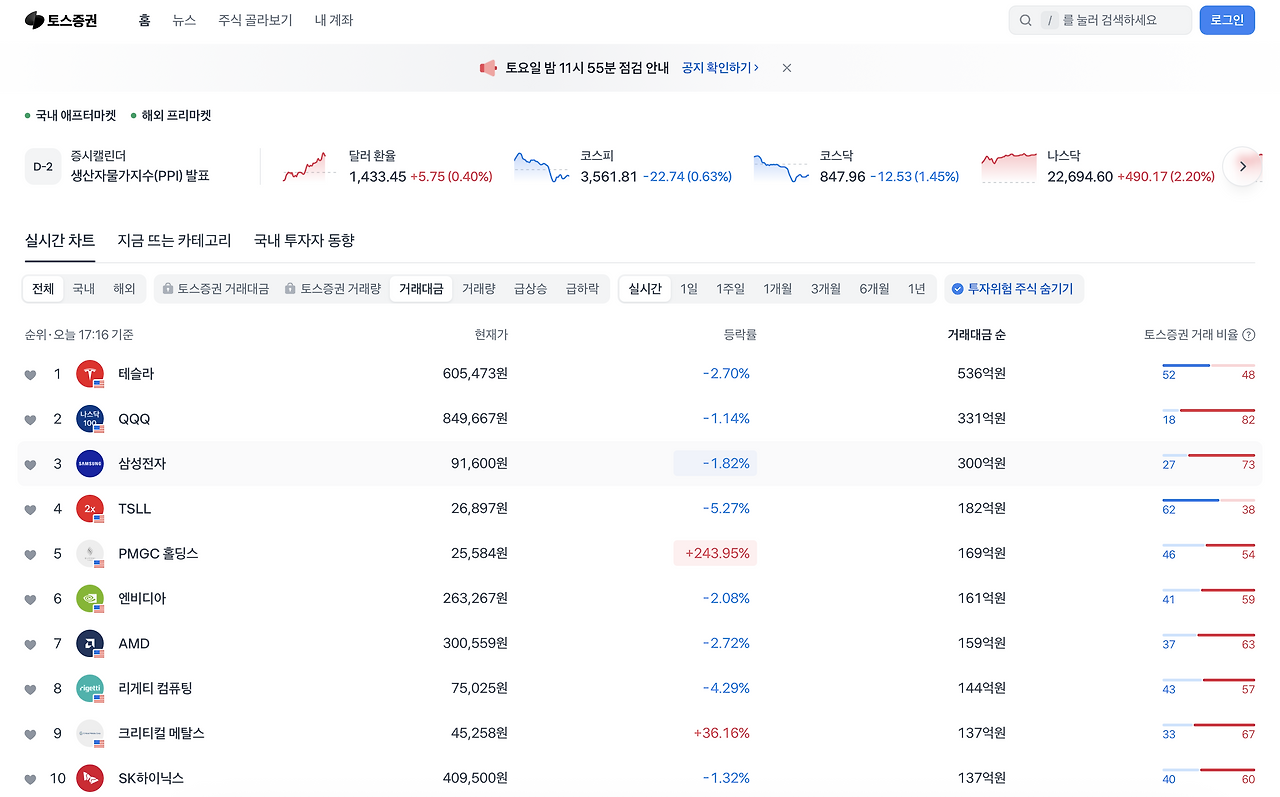Click the 로그인 button
Viewport: 1280px width, 797px height.
click(x=1227, y=20)
